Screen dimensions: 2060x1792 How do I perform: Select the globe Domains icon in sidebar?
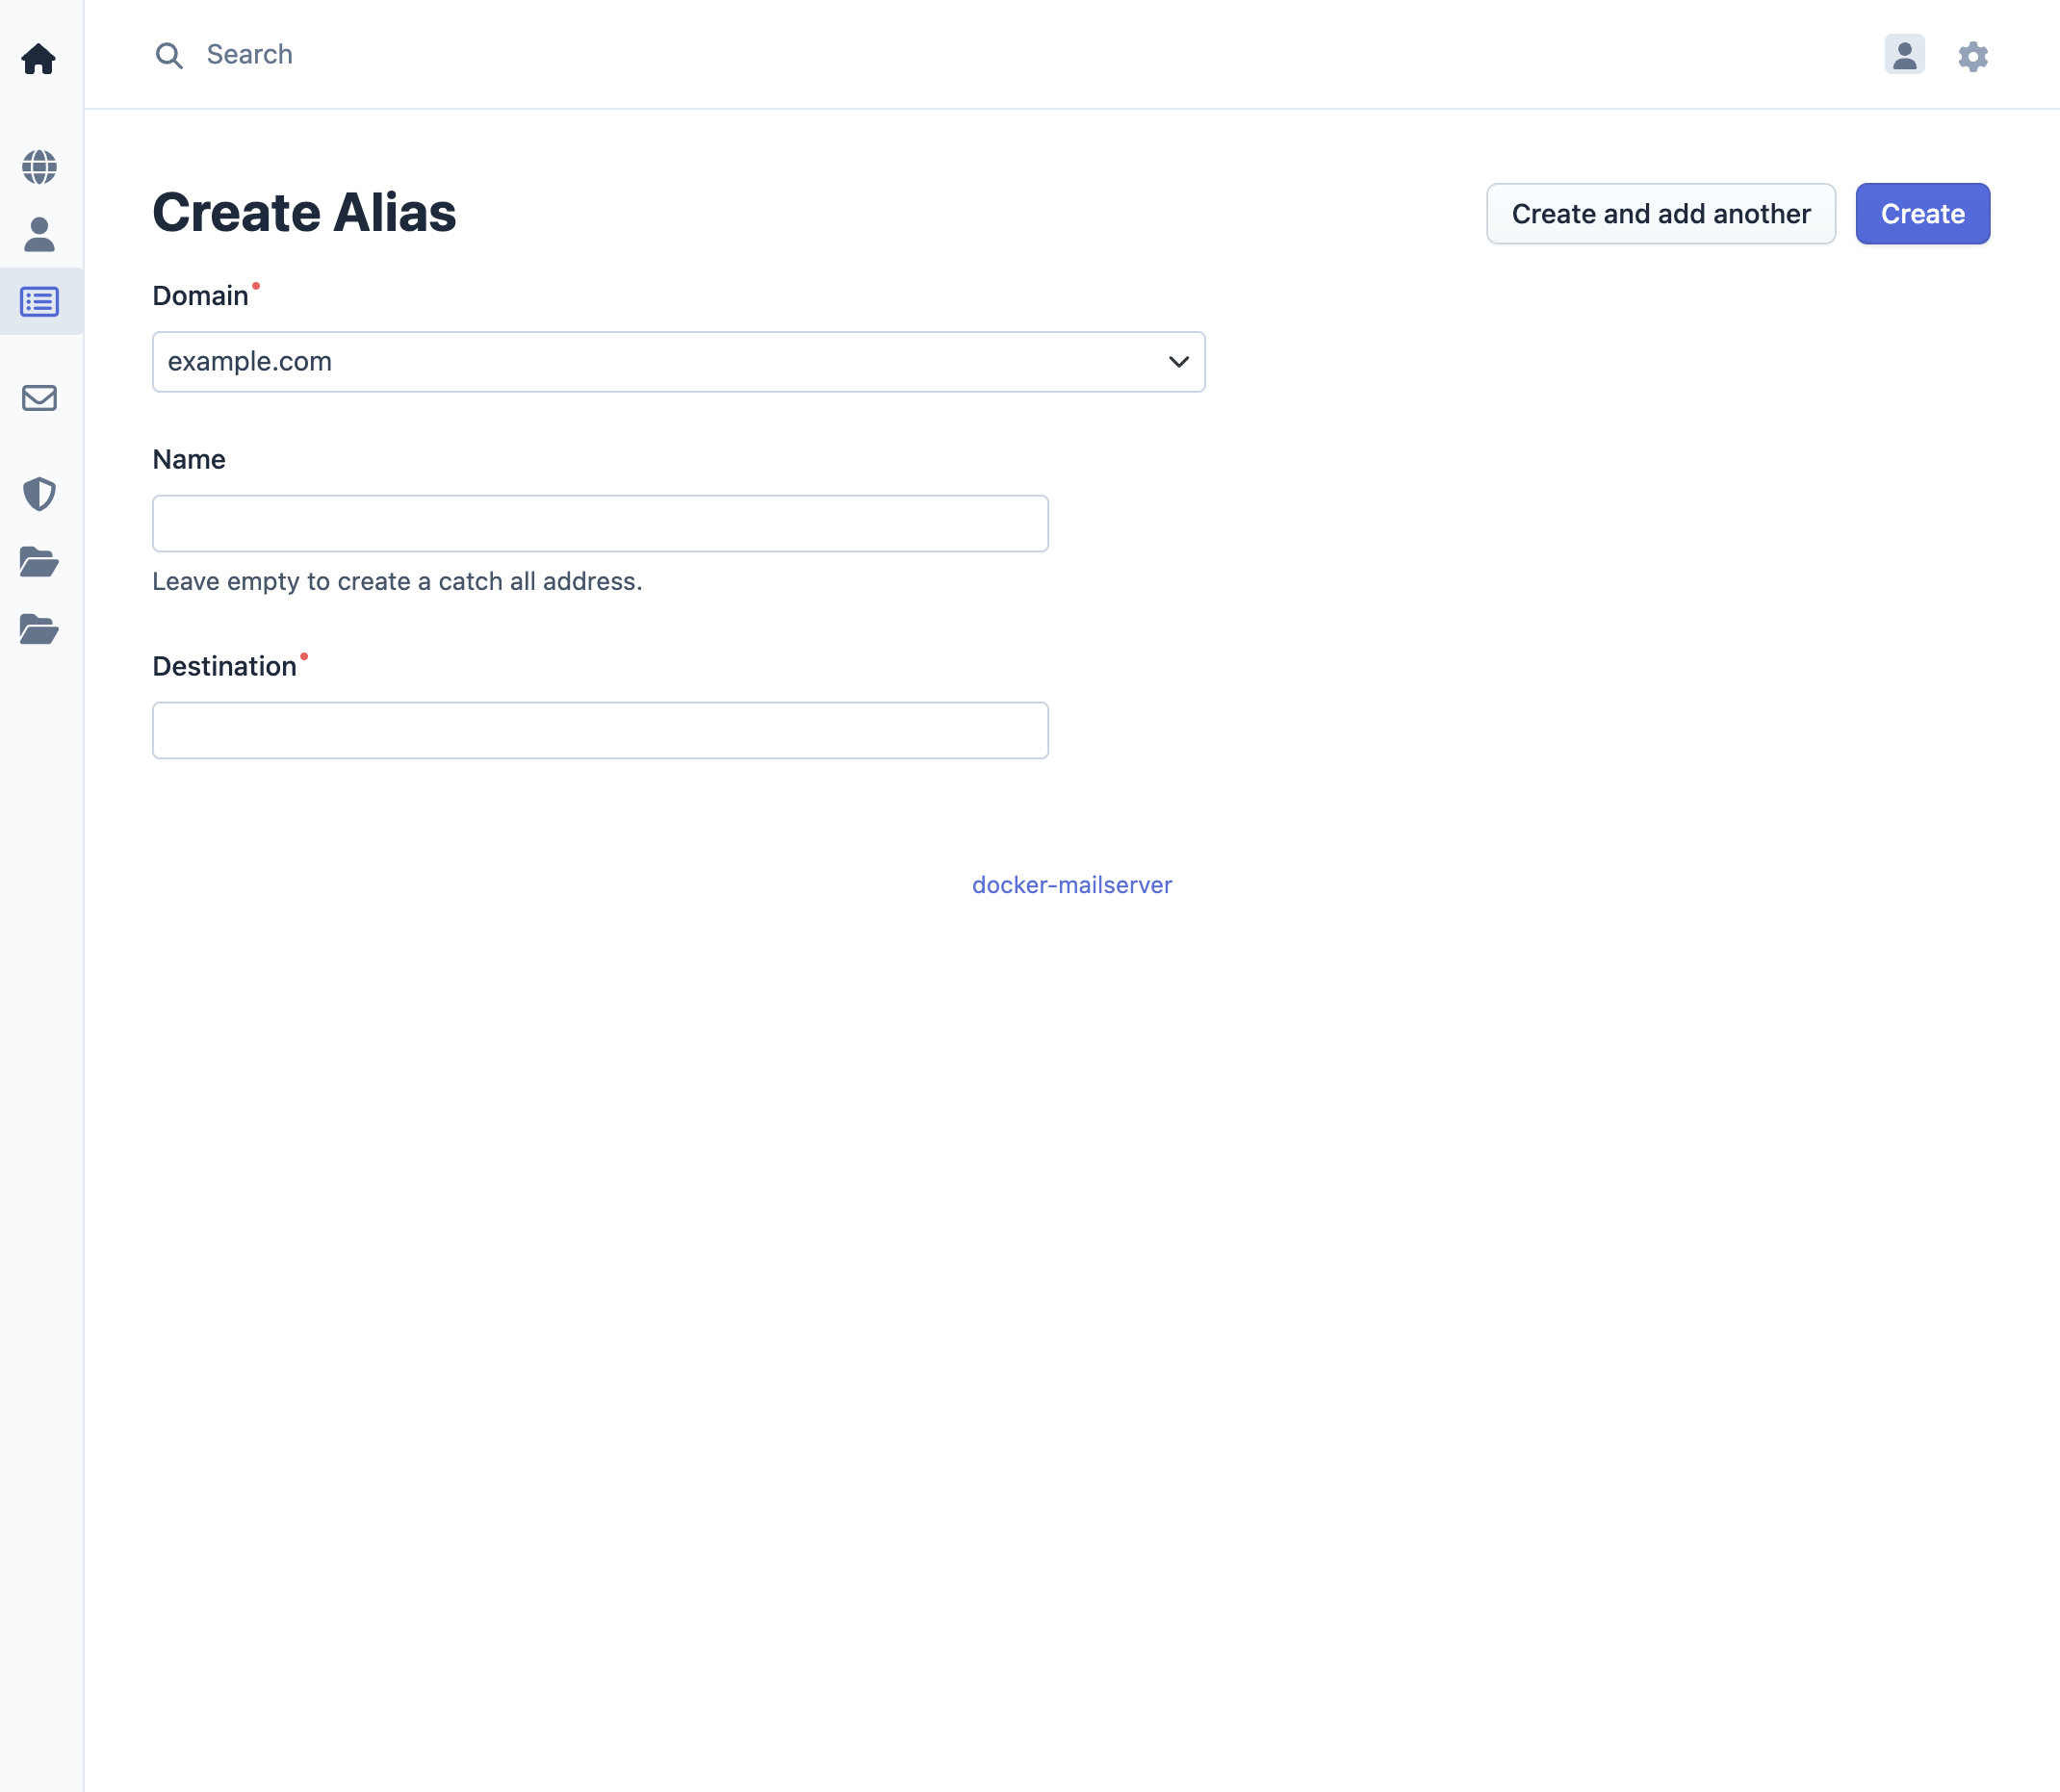pyautogui.click(x=39, y=168)
